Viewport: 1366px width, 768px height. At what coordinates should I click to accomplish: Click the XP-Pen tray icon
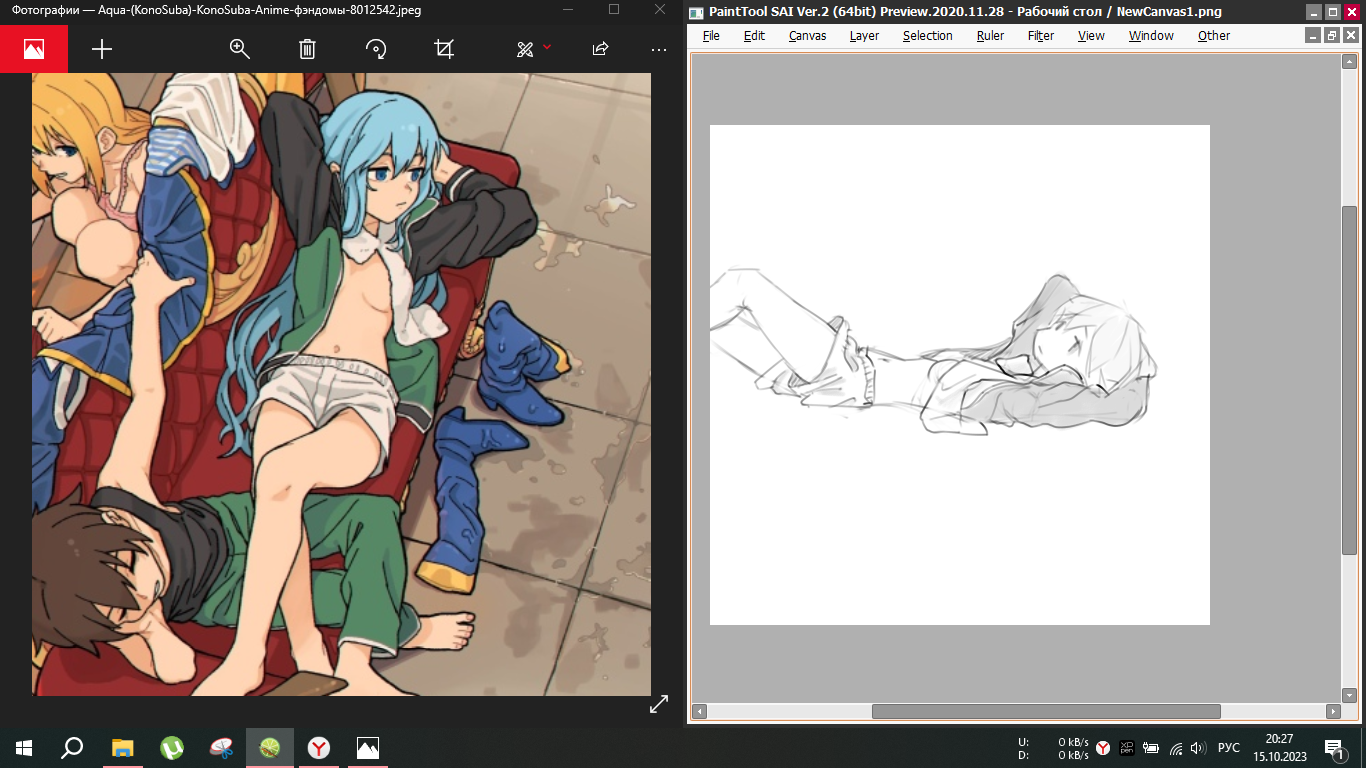[1127, 748]
